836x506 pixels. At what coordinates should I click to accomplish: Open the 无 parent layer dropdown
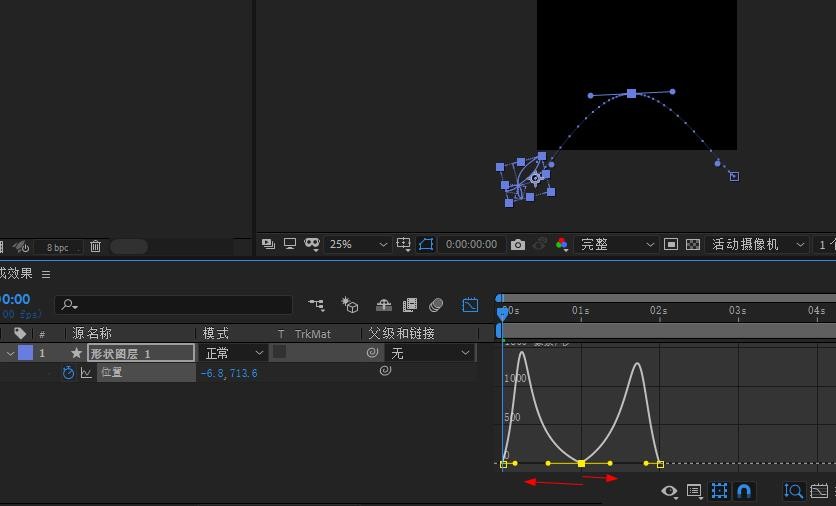pyautogui.click(x=430, y=353)
